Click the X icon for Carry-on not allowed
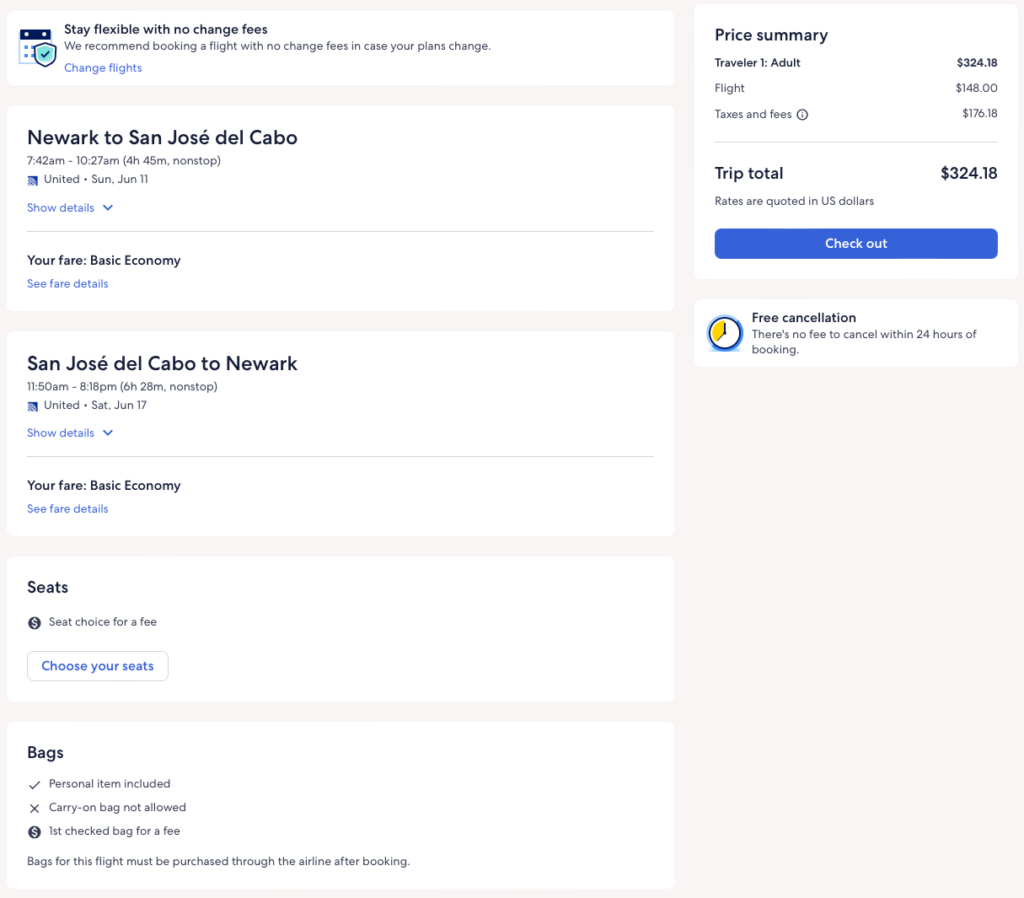Image resolution: width=1024 pixels, height=898 pixels. 35,808
